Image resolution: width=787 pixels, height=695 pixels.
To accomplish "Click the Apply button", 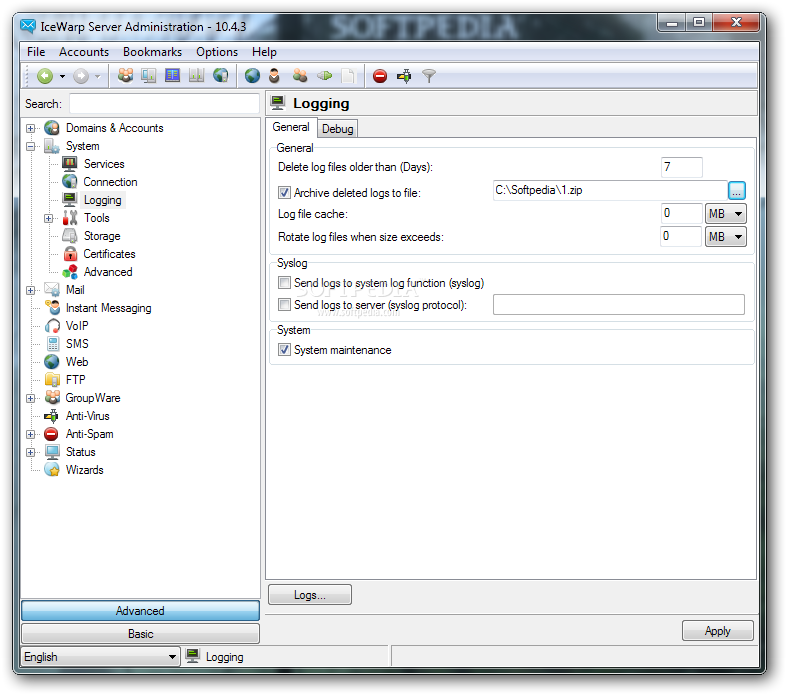I will click(717, 631).
